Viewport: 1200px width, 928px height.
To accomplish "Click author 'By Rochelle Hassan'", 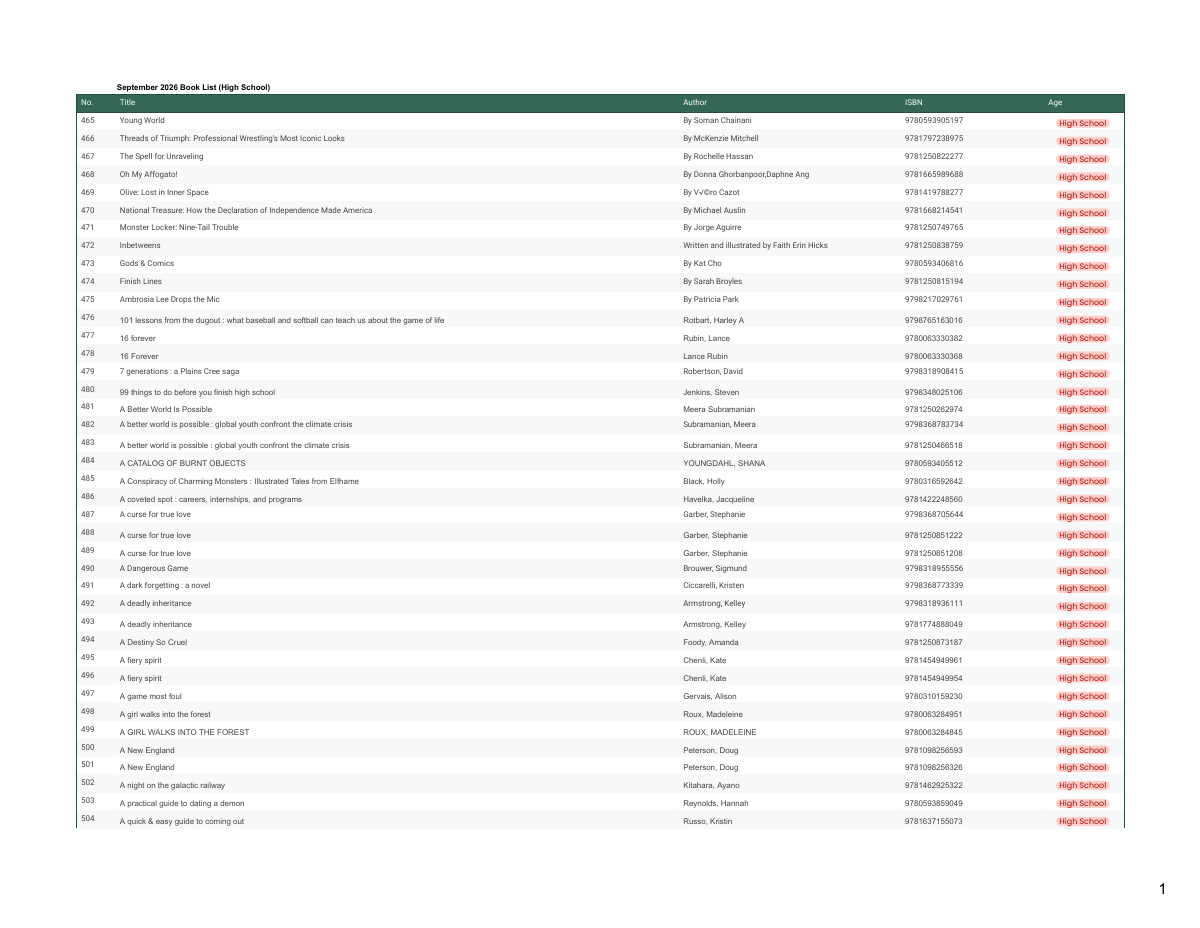I will click(x=718, y=156).
